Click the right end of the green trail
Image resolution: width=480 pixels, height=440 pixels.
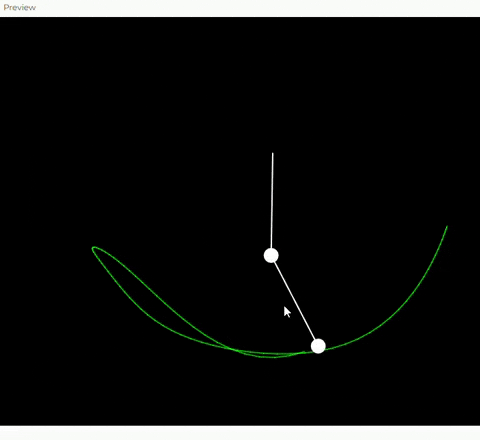click(447, 227)
